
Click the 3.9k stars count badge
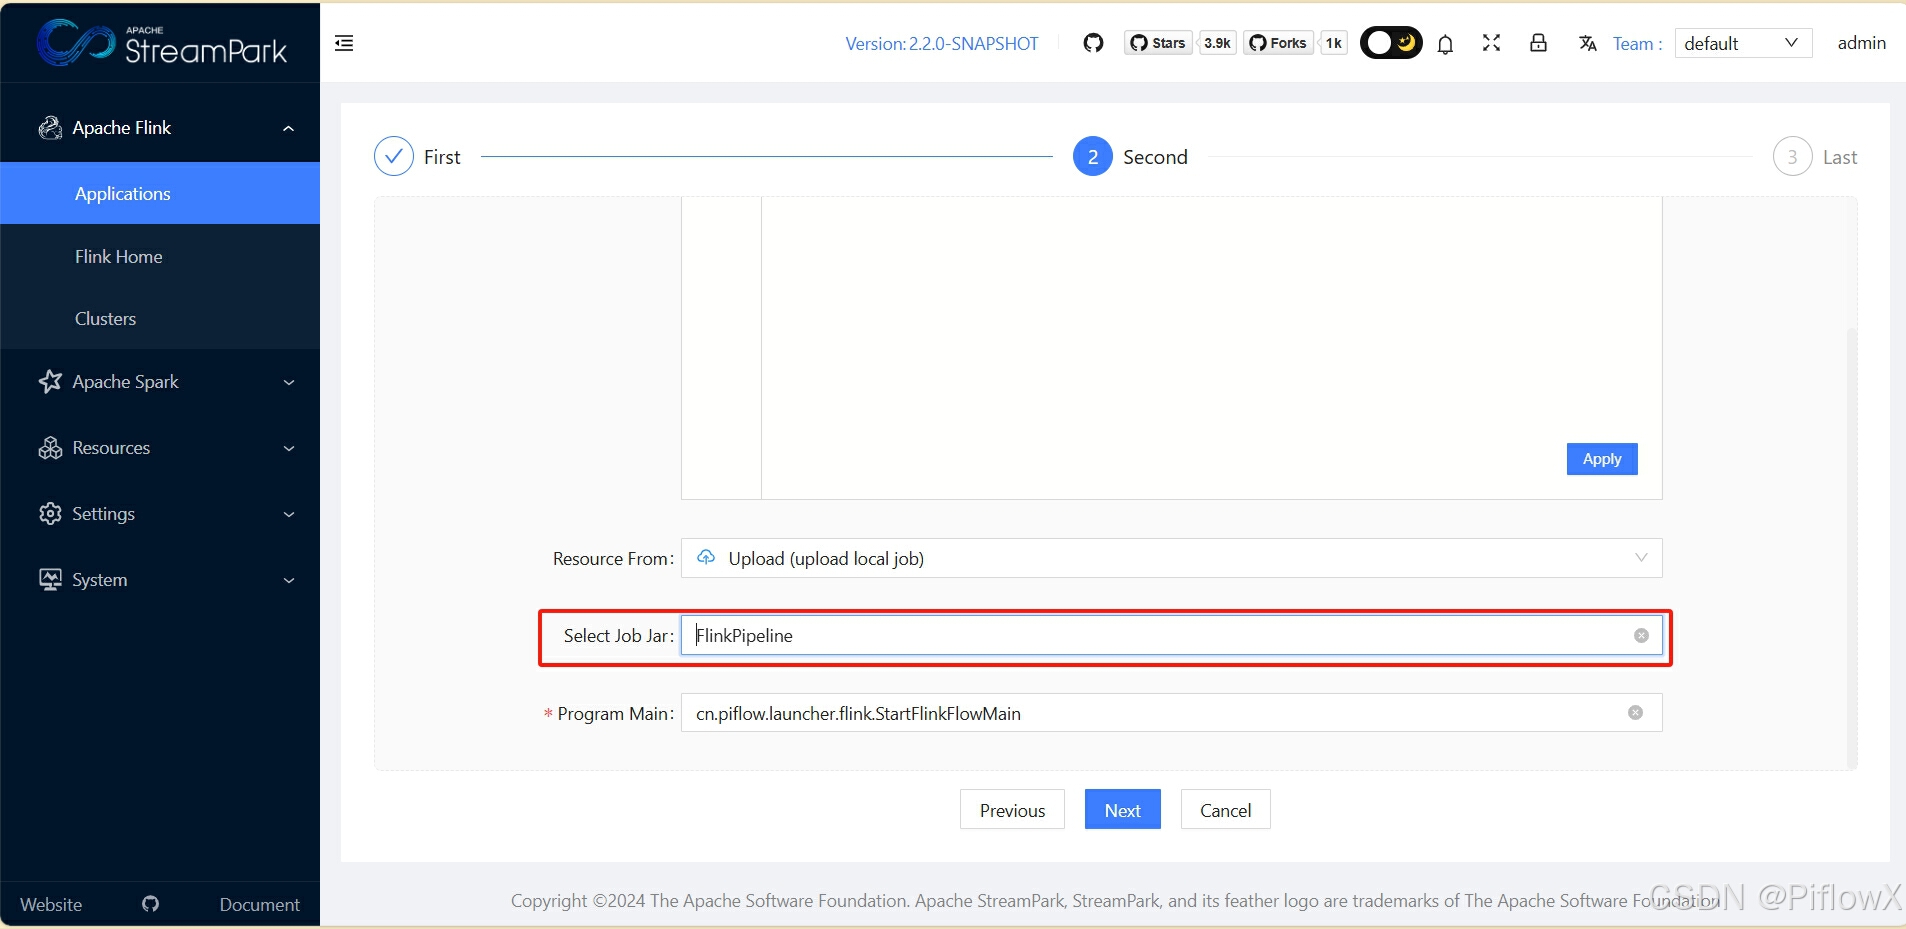coord(1217,43)
